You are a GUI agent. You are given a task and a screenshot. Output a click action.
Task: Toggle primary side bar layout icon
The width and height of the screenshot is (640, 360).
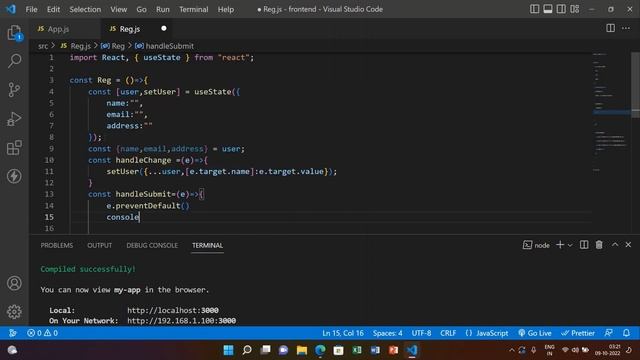point(534,9)
